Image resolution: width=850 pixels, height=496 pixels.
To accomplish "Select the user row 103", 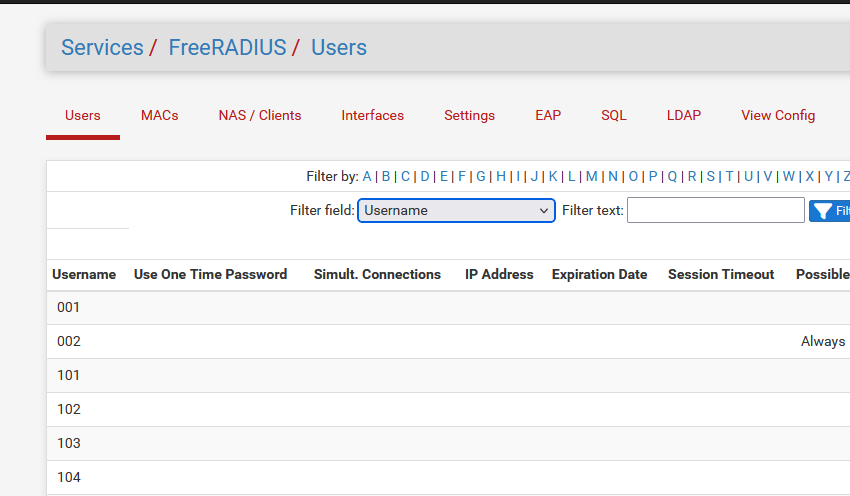I will tap(68, 444).
